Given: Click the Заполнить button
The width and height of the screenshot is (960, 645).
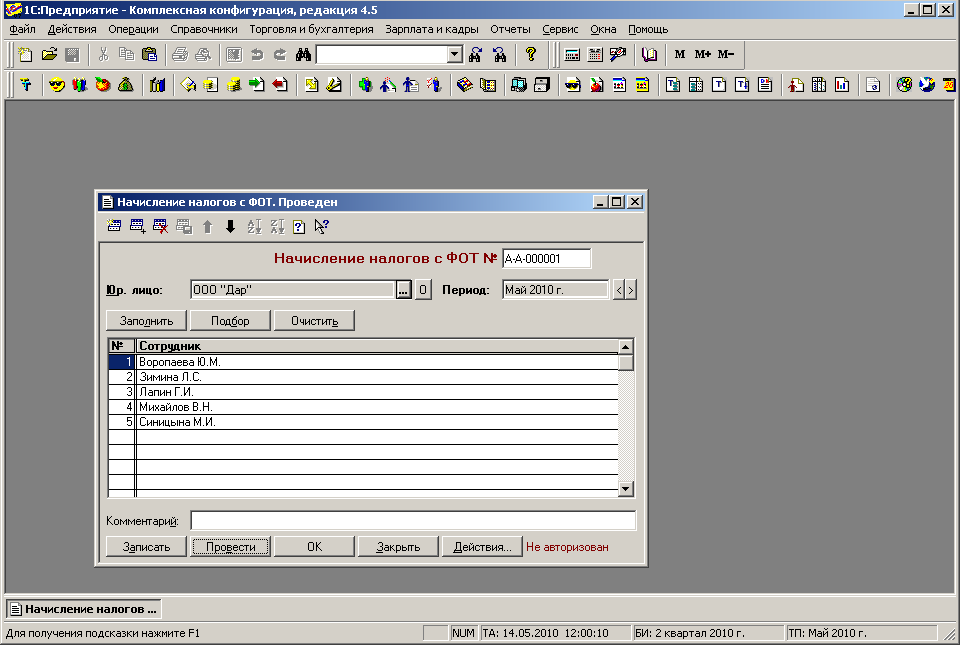Looking at the screenshot, I should (146, 321).
